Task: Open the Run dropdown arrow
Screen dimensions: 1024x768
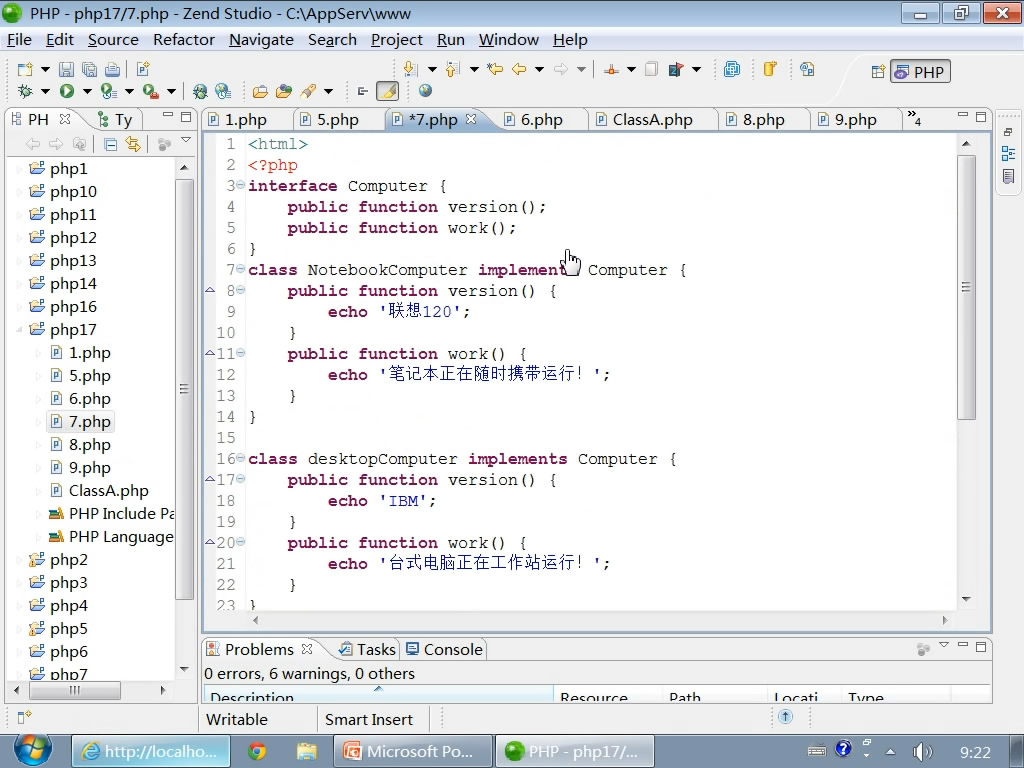Action: tap(86, 91)
